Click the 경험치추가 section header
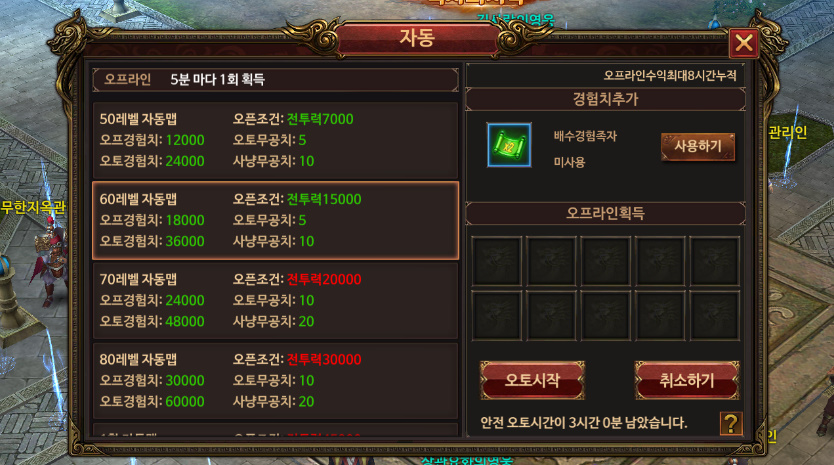This screenshot has height=465, width=834. pyautogui.click(x=605, y=99)
